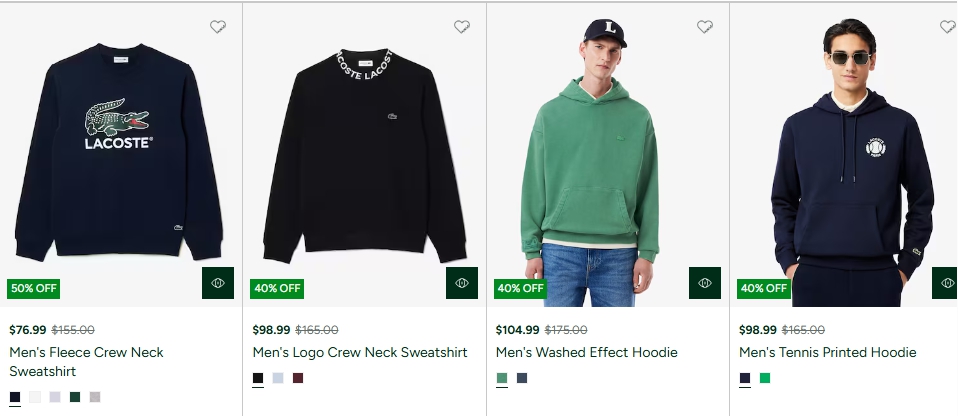Viewport: 958px width, 416px height.
Task: Add Washed Effect Hoodie to wishlist
Action: 705,27
